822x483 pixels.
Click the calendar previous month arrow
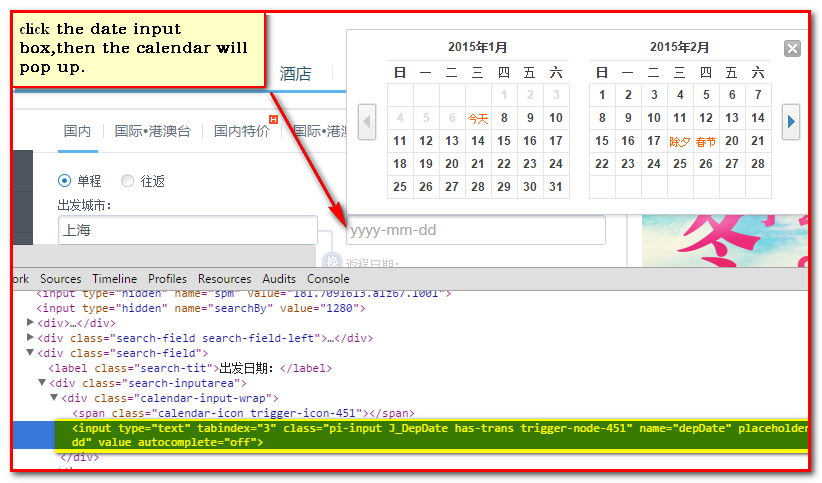(367, 121)
